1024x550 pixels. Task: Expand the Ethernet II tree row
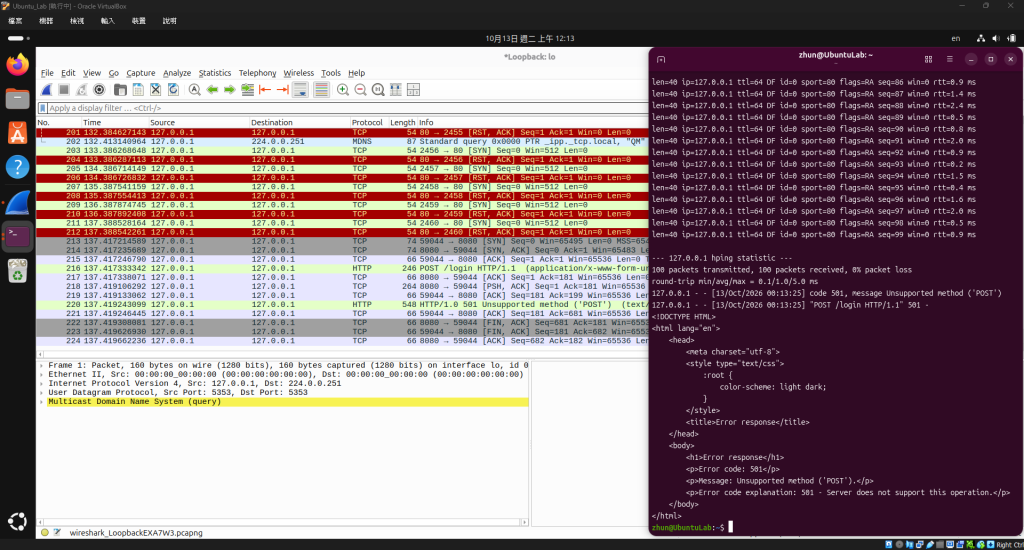click(42, 375)
